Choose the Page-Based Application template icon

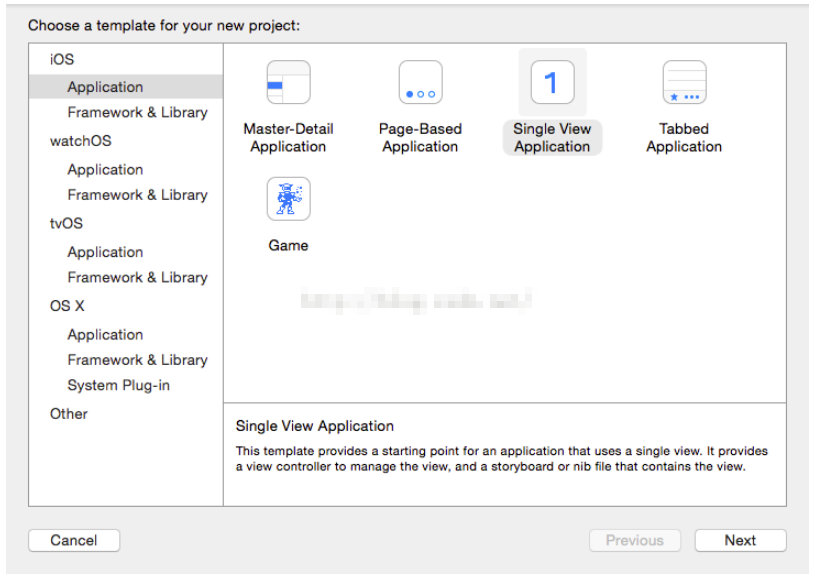pos(420,83)
